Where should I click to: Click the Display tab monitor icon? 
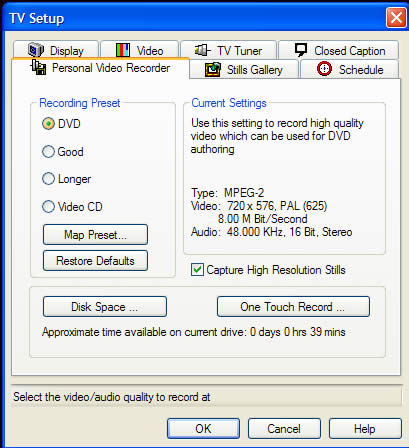[36, 50]
